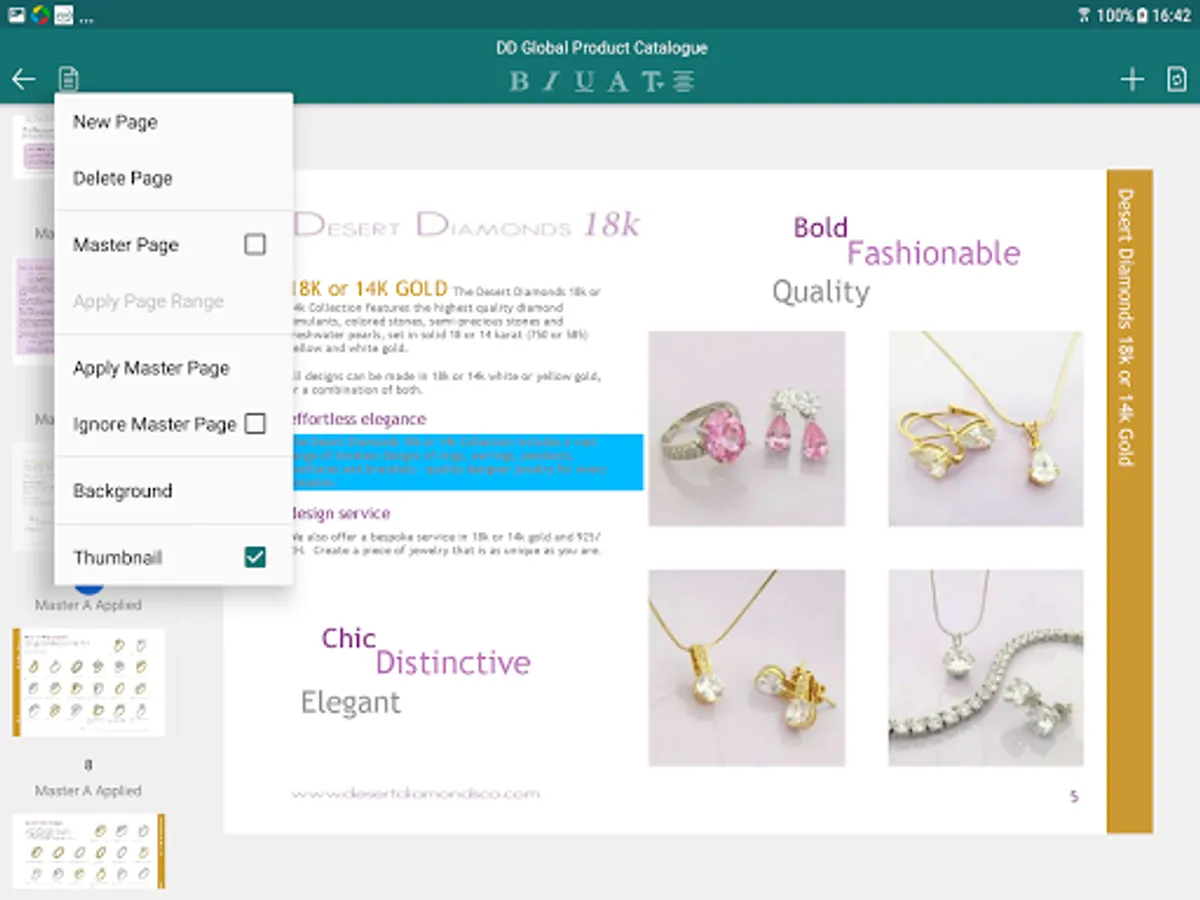Open the page menu document icon
The image size is (1200, 900).
(x=68, y=80)
